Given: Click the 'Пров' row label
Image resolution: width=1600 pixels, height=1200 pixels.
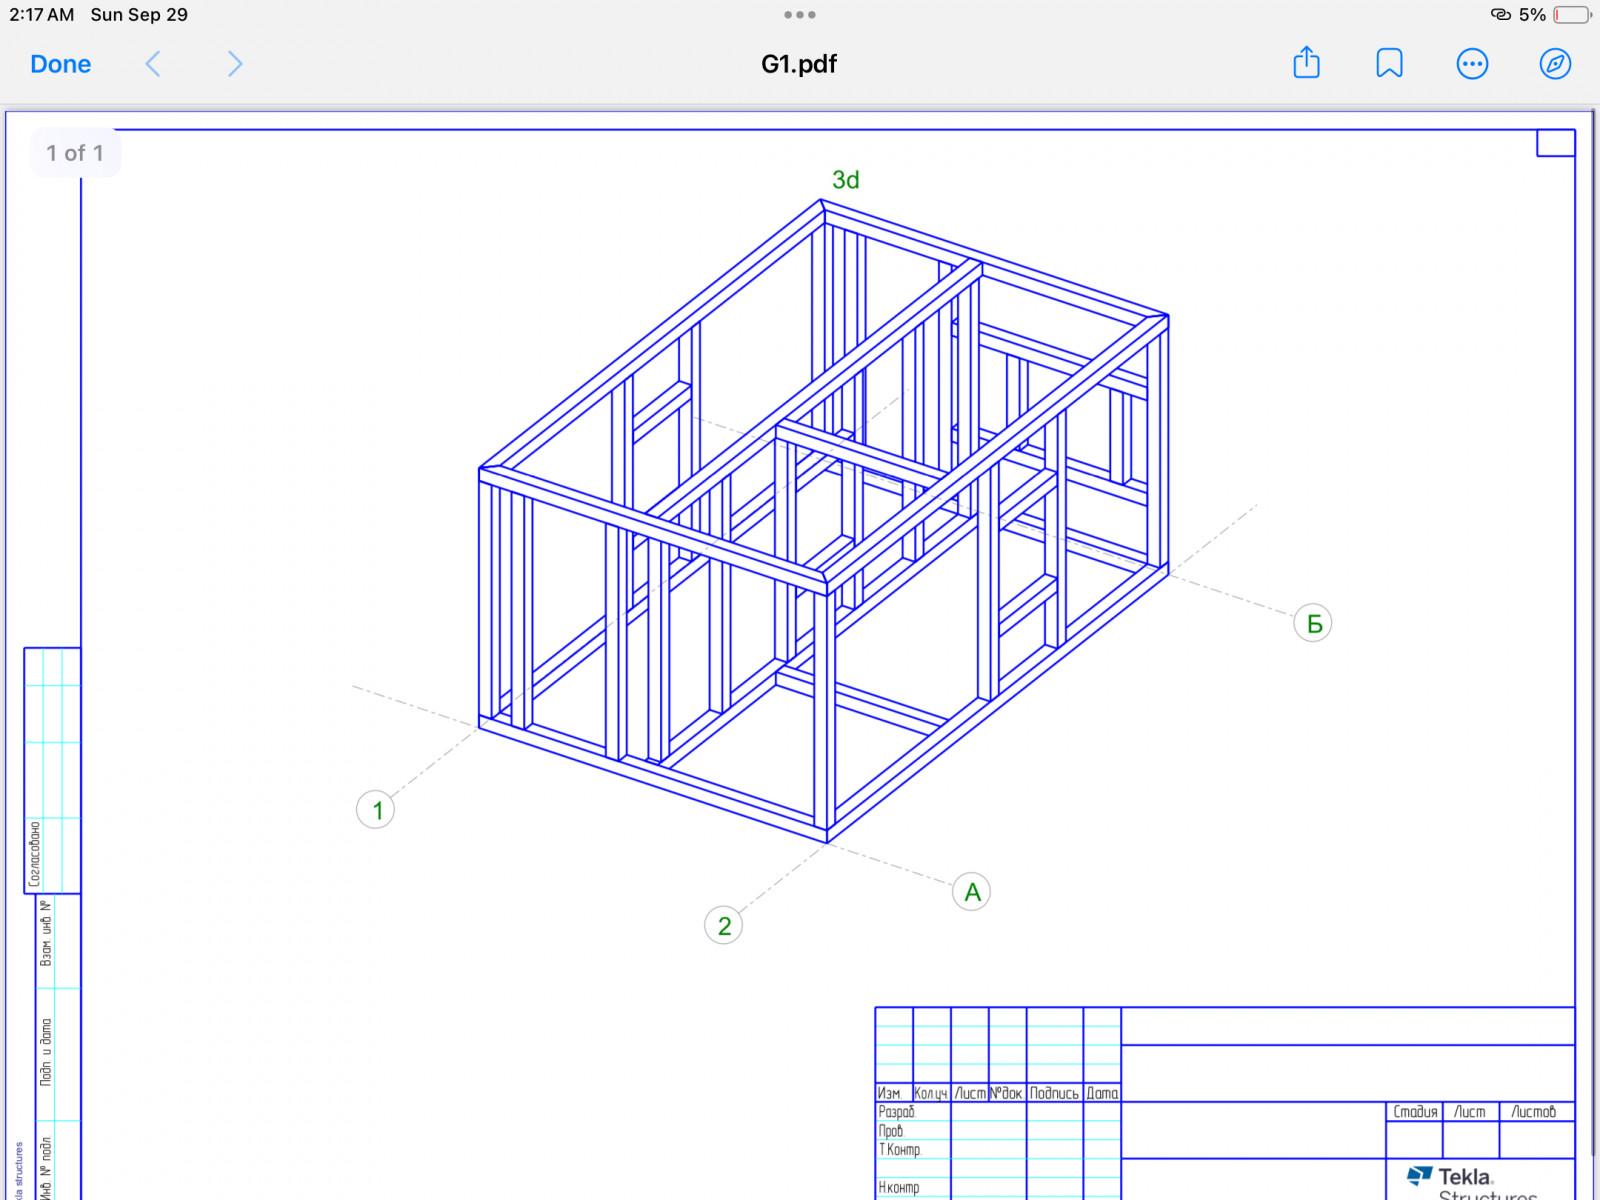Looking at the screenshot, I should pyautogui.click(x=891, y=1131).
